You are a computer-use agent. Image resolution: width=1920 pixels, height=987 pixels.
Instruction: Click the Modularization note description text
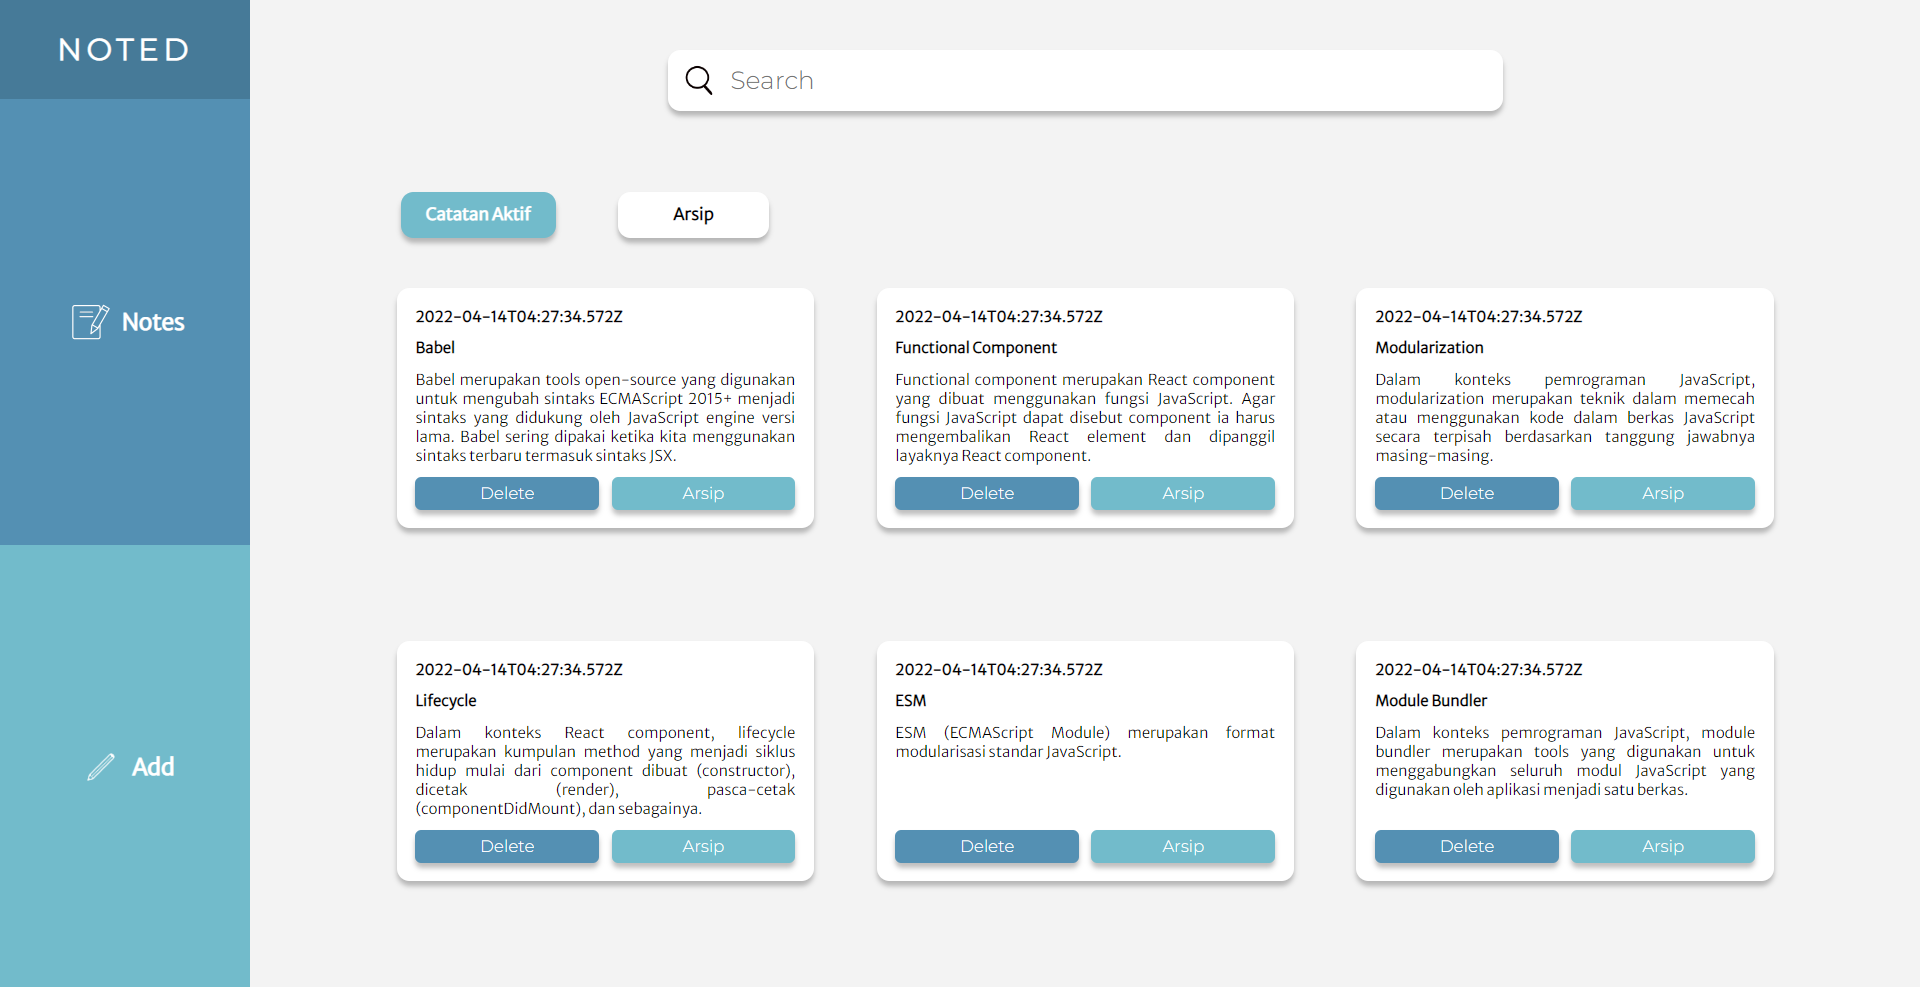coord(1565,417)
